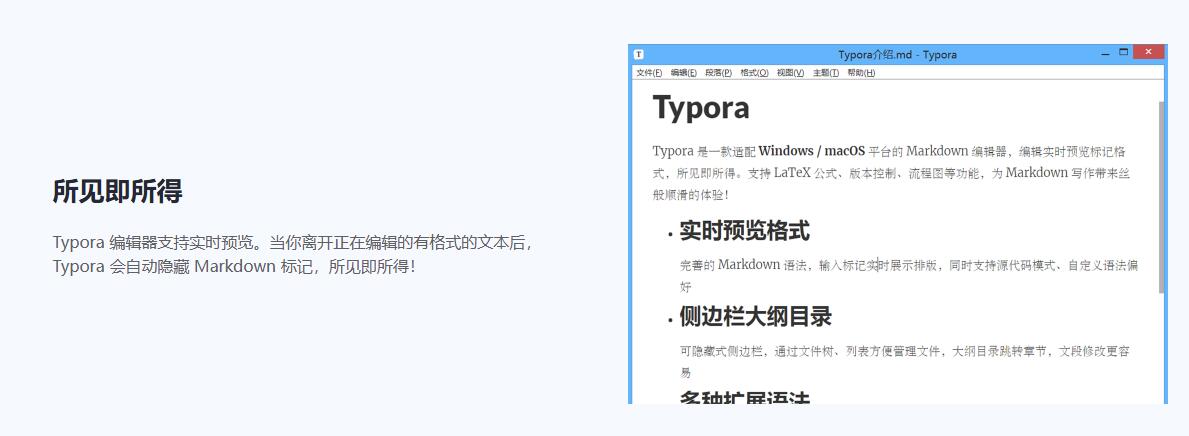Click the large Typora heading in document
1189x436 pixels.
701,107
